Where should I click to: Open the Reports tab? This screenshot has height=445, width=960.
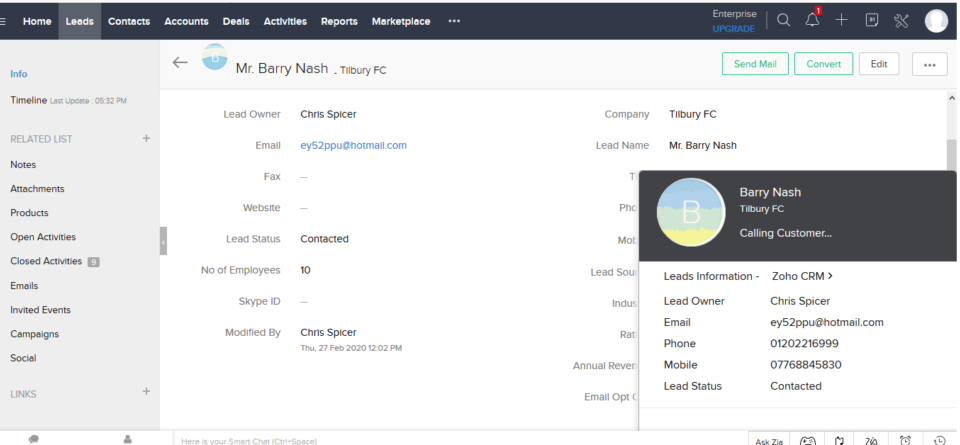coord(339,21)
